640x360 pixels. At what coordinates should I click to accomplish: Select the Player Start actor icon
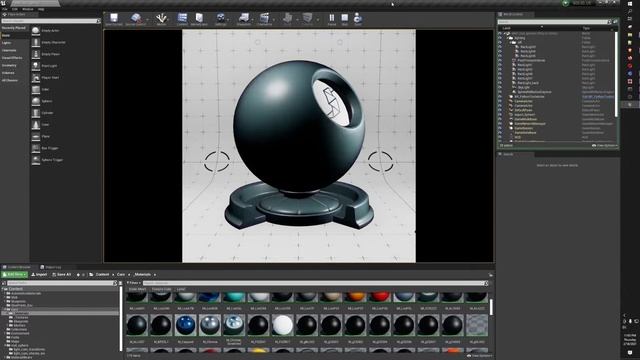coord(36,78)
